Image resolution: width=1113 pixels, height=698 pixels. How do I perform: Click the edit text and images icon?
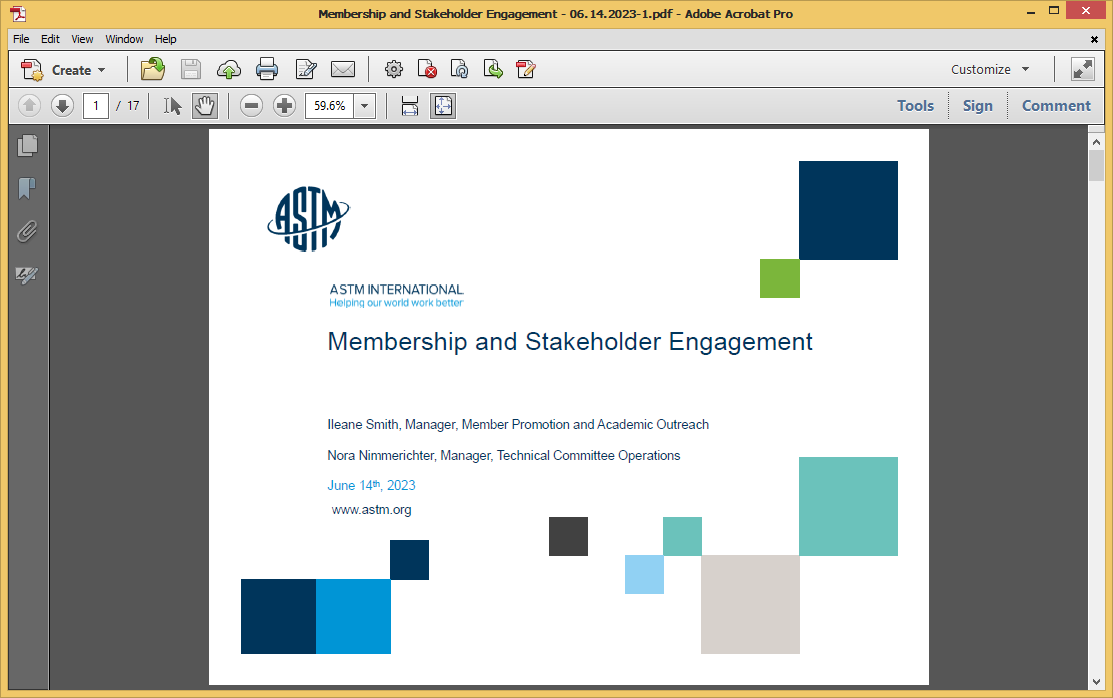(x=306, y=70)
